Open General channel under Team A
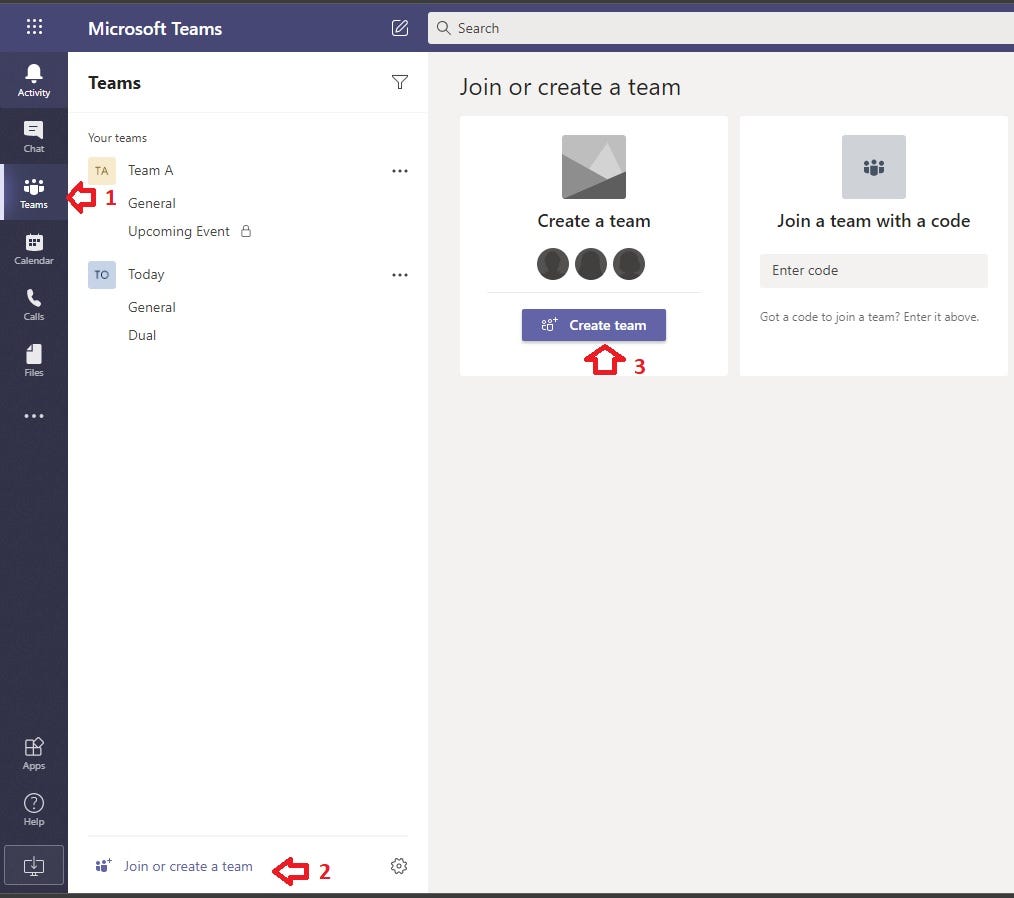 (151, 203)
